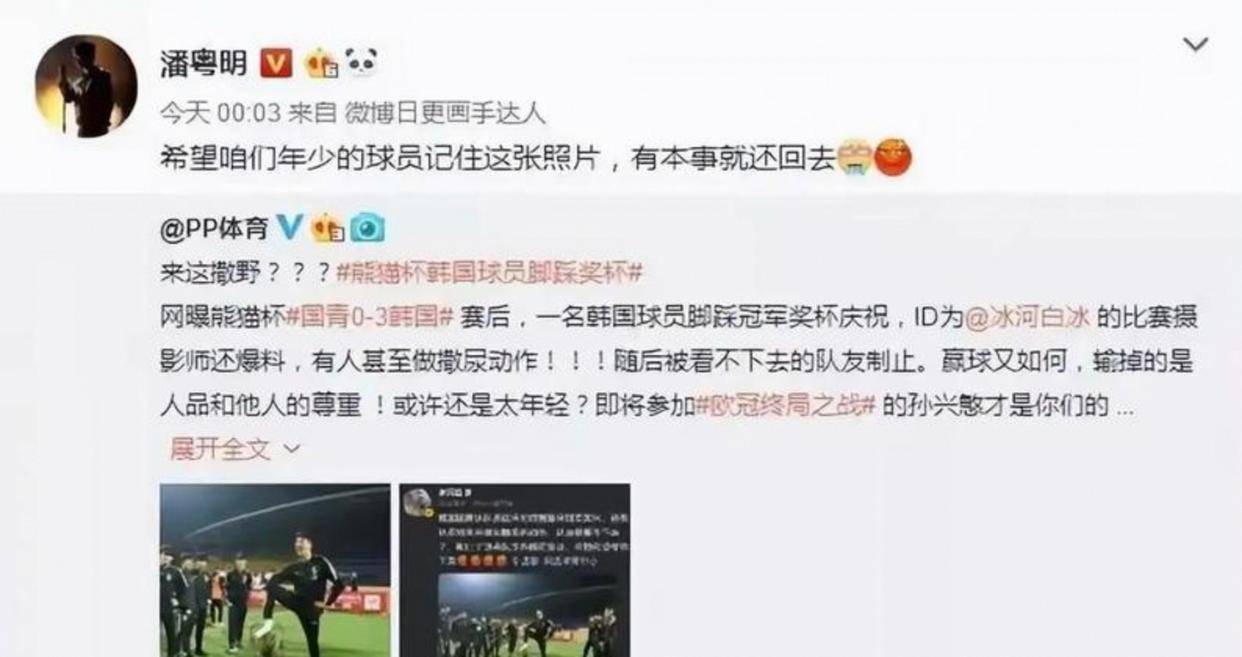Image resolution: width=1242 pixels, height=657 pixels.
Task: Open hashtag #国青0-3韩国#
Action: (x=370, y=317)
